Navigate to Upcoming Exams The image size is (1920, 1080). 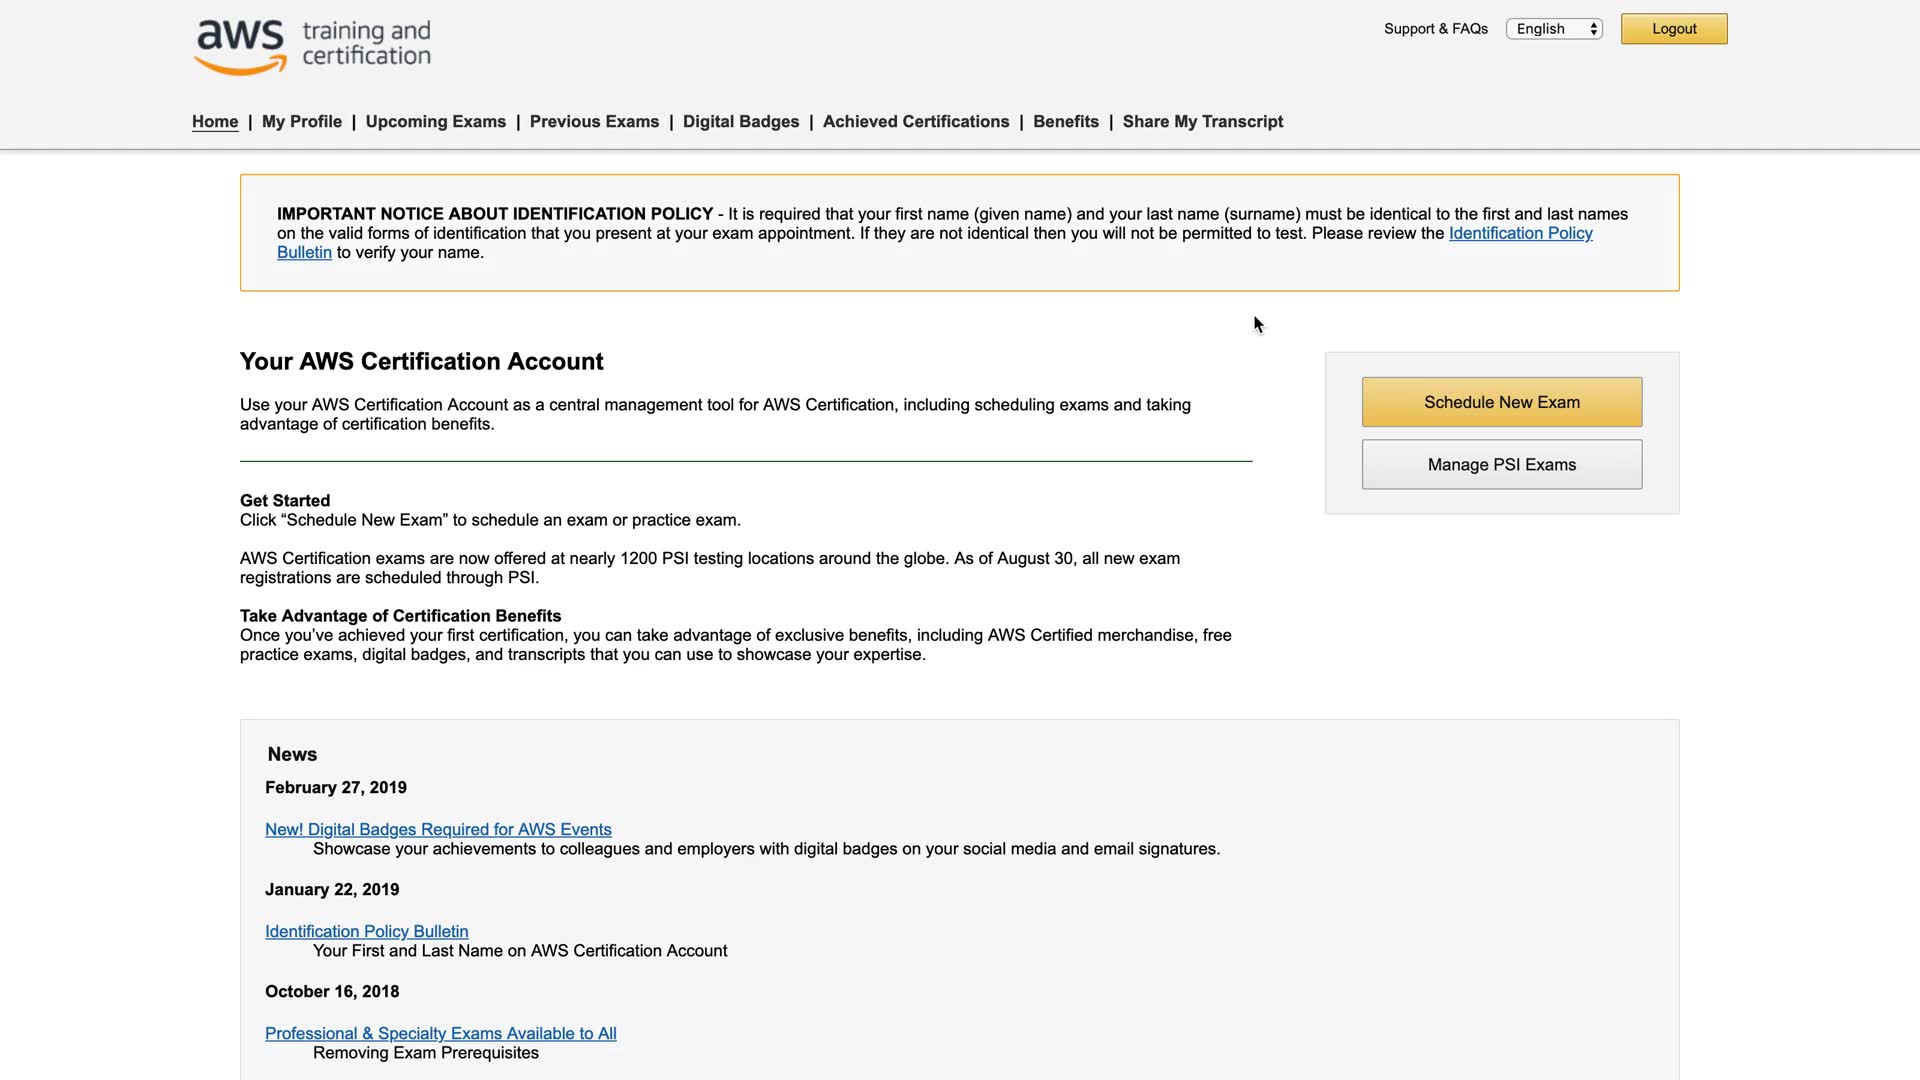click(435, 121)
